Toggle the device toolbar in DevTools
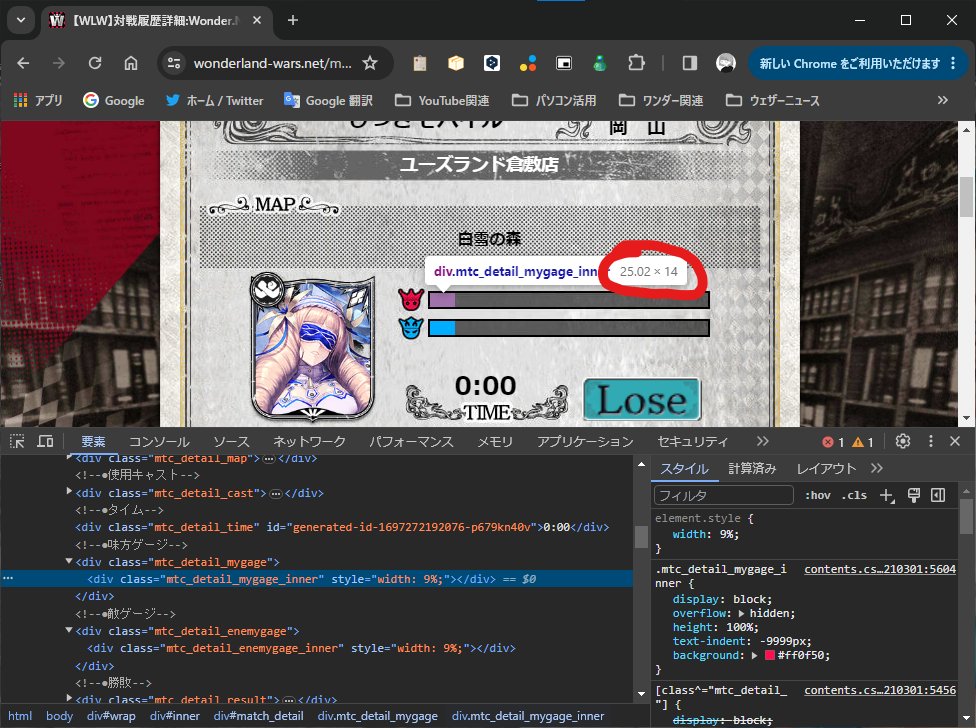This screenshot has width=976, height=728. point(45,441)
